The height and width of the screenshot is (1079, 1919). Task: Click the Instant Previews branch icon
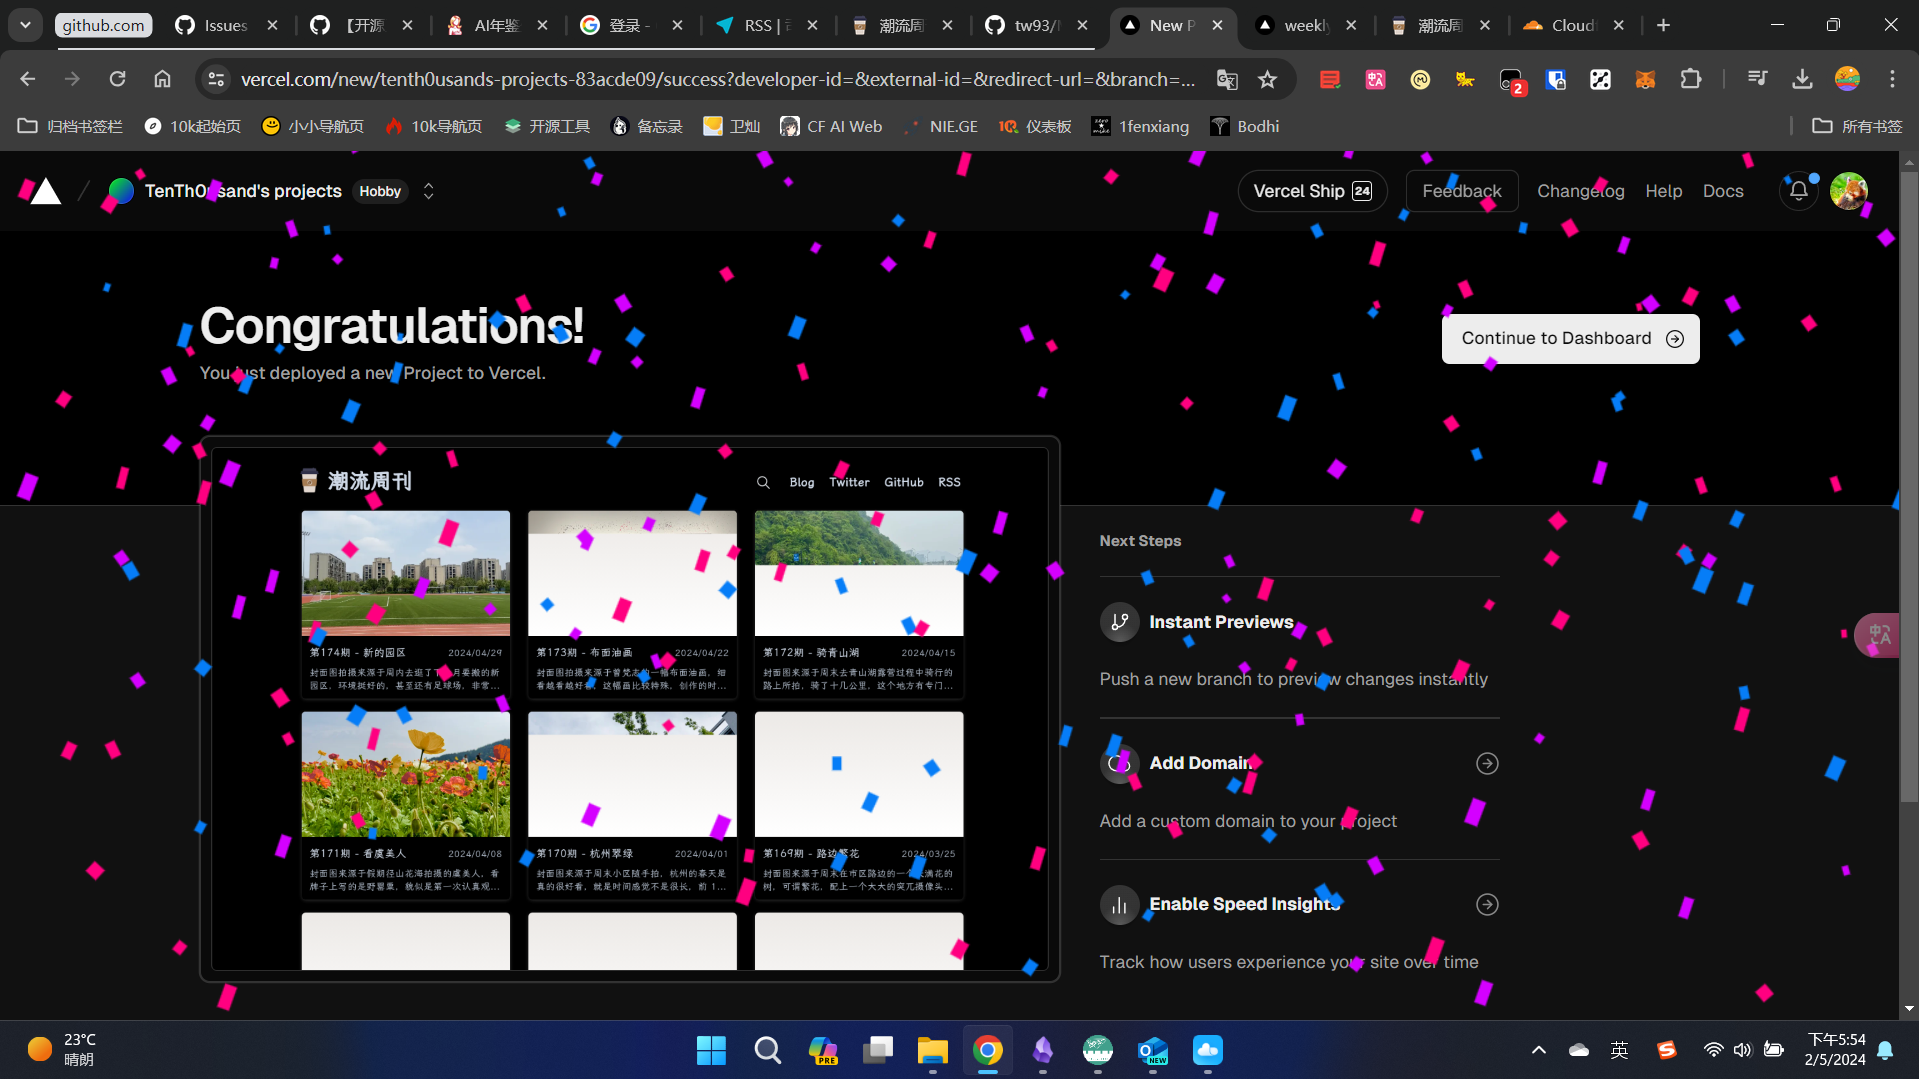pyautogui.click(x=1119, y=622)
